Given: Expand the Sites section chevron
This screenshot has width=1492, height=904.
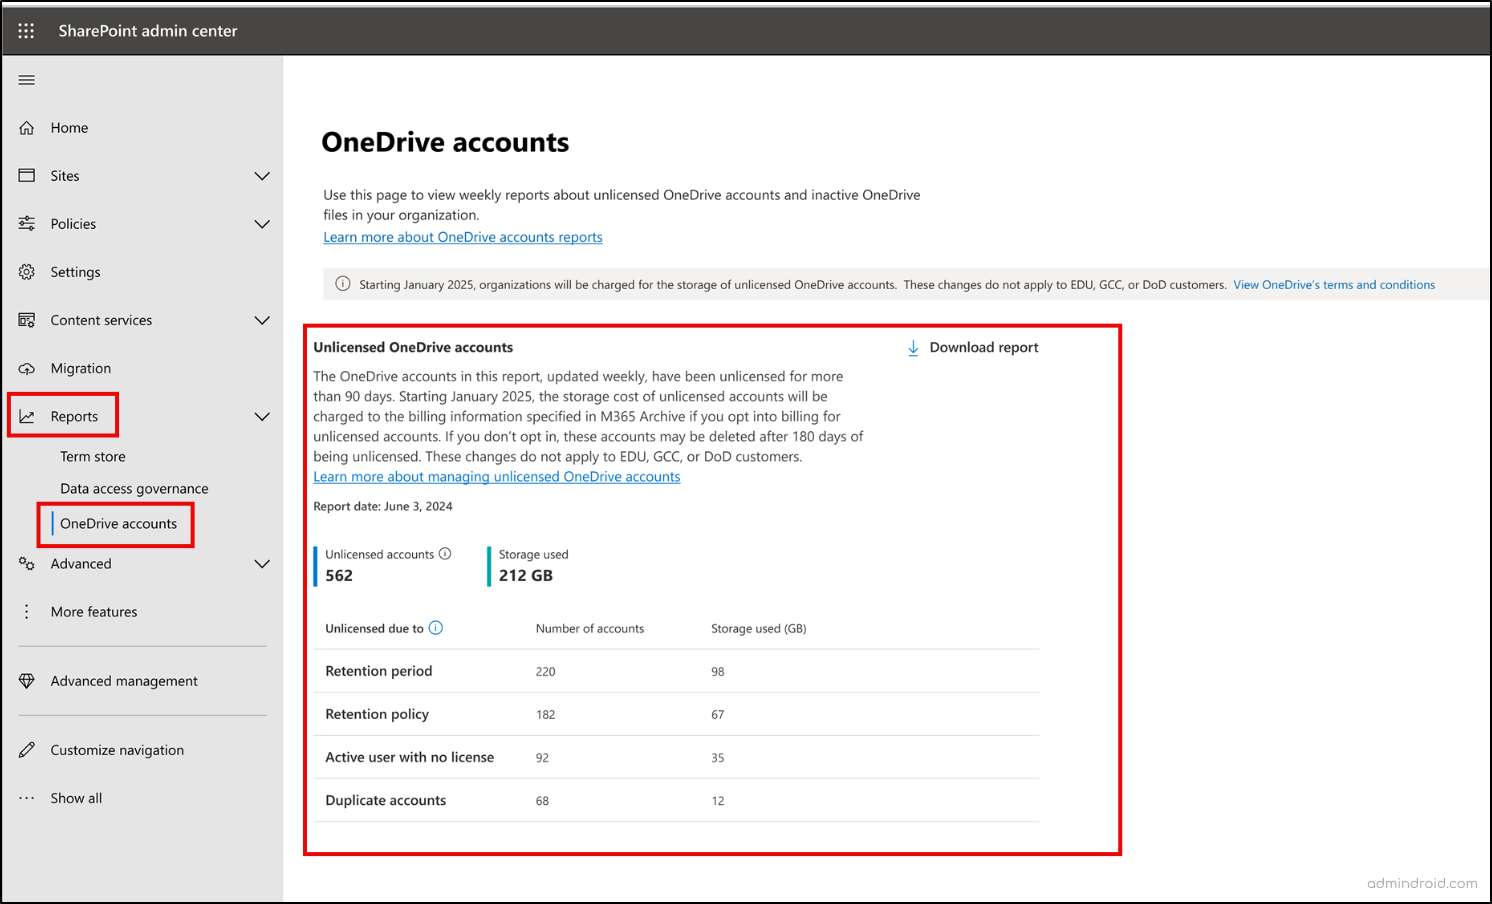Looking at the screenshot, I should [262, 175].
